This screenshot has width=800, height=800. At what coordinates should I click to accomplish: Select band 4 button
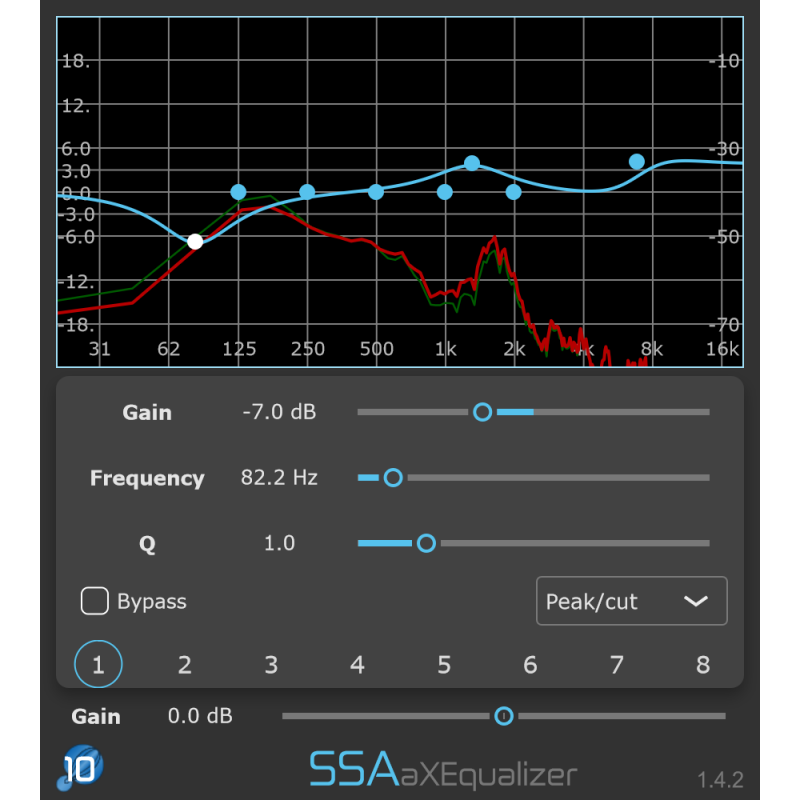pos(357,664)
